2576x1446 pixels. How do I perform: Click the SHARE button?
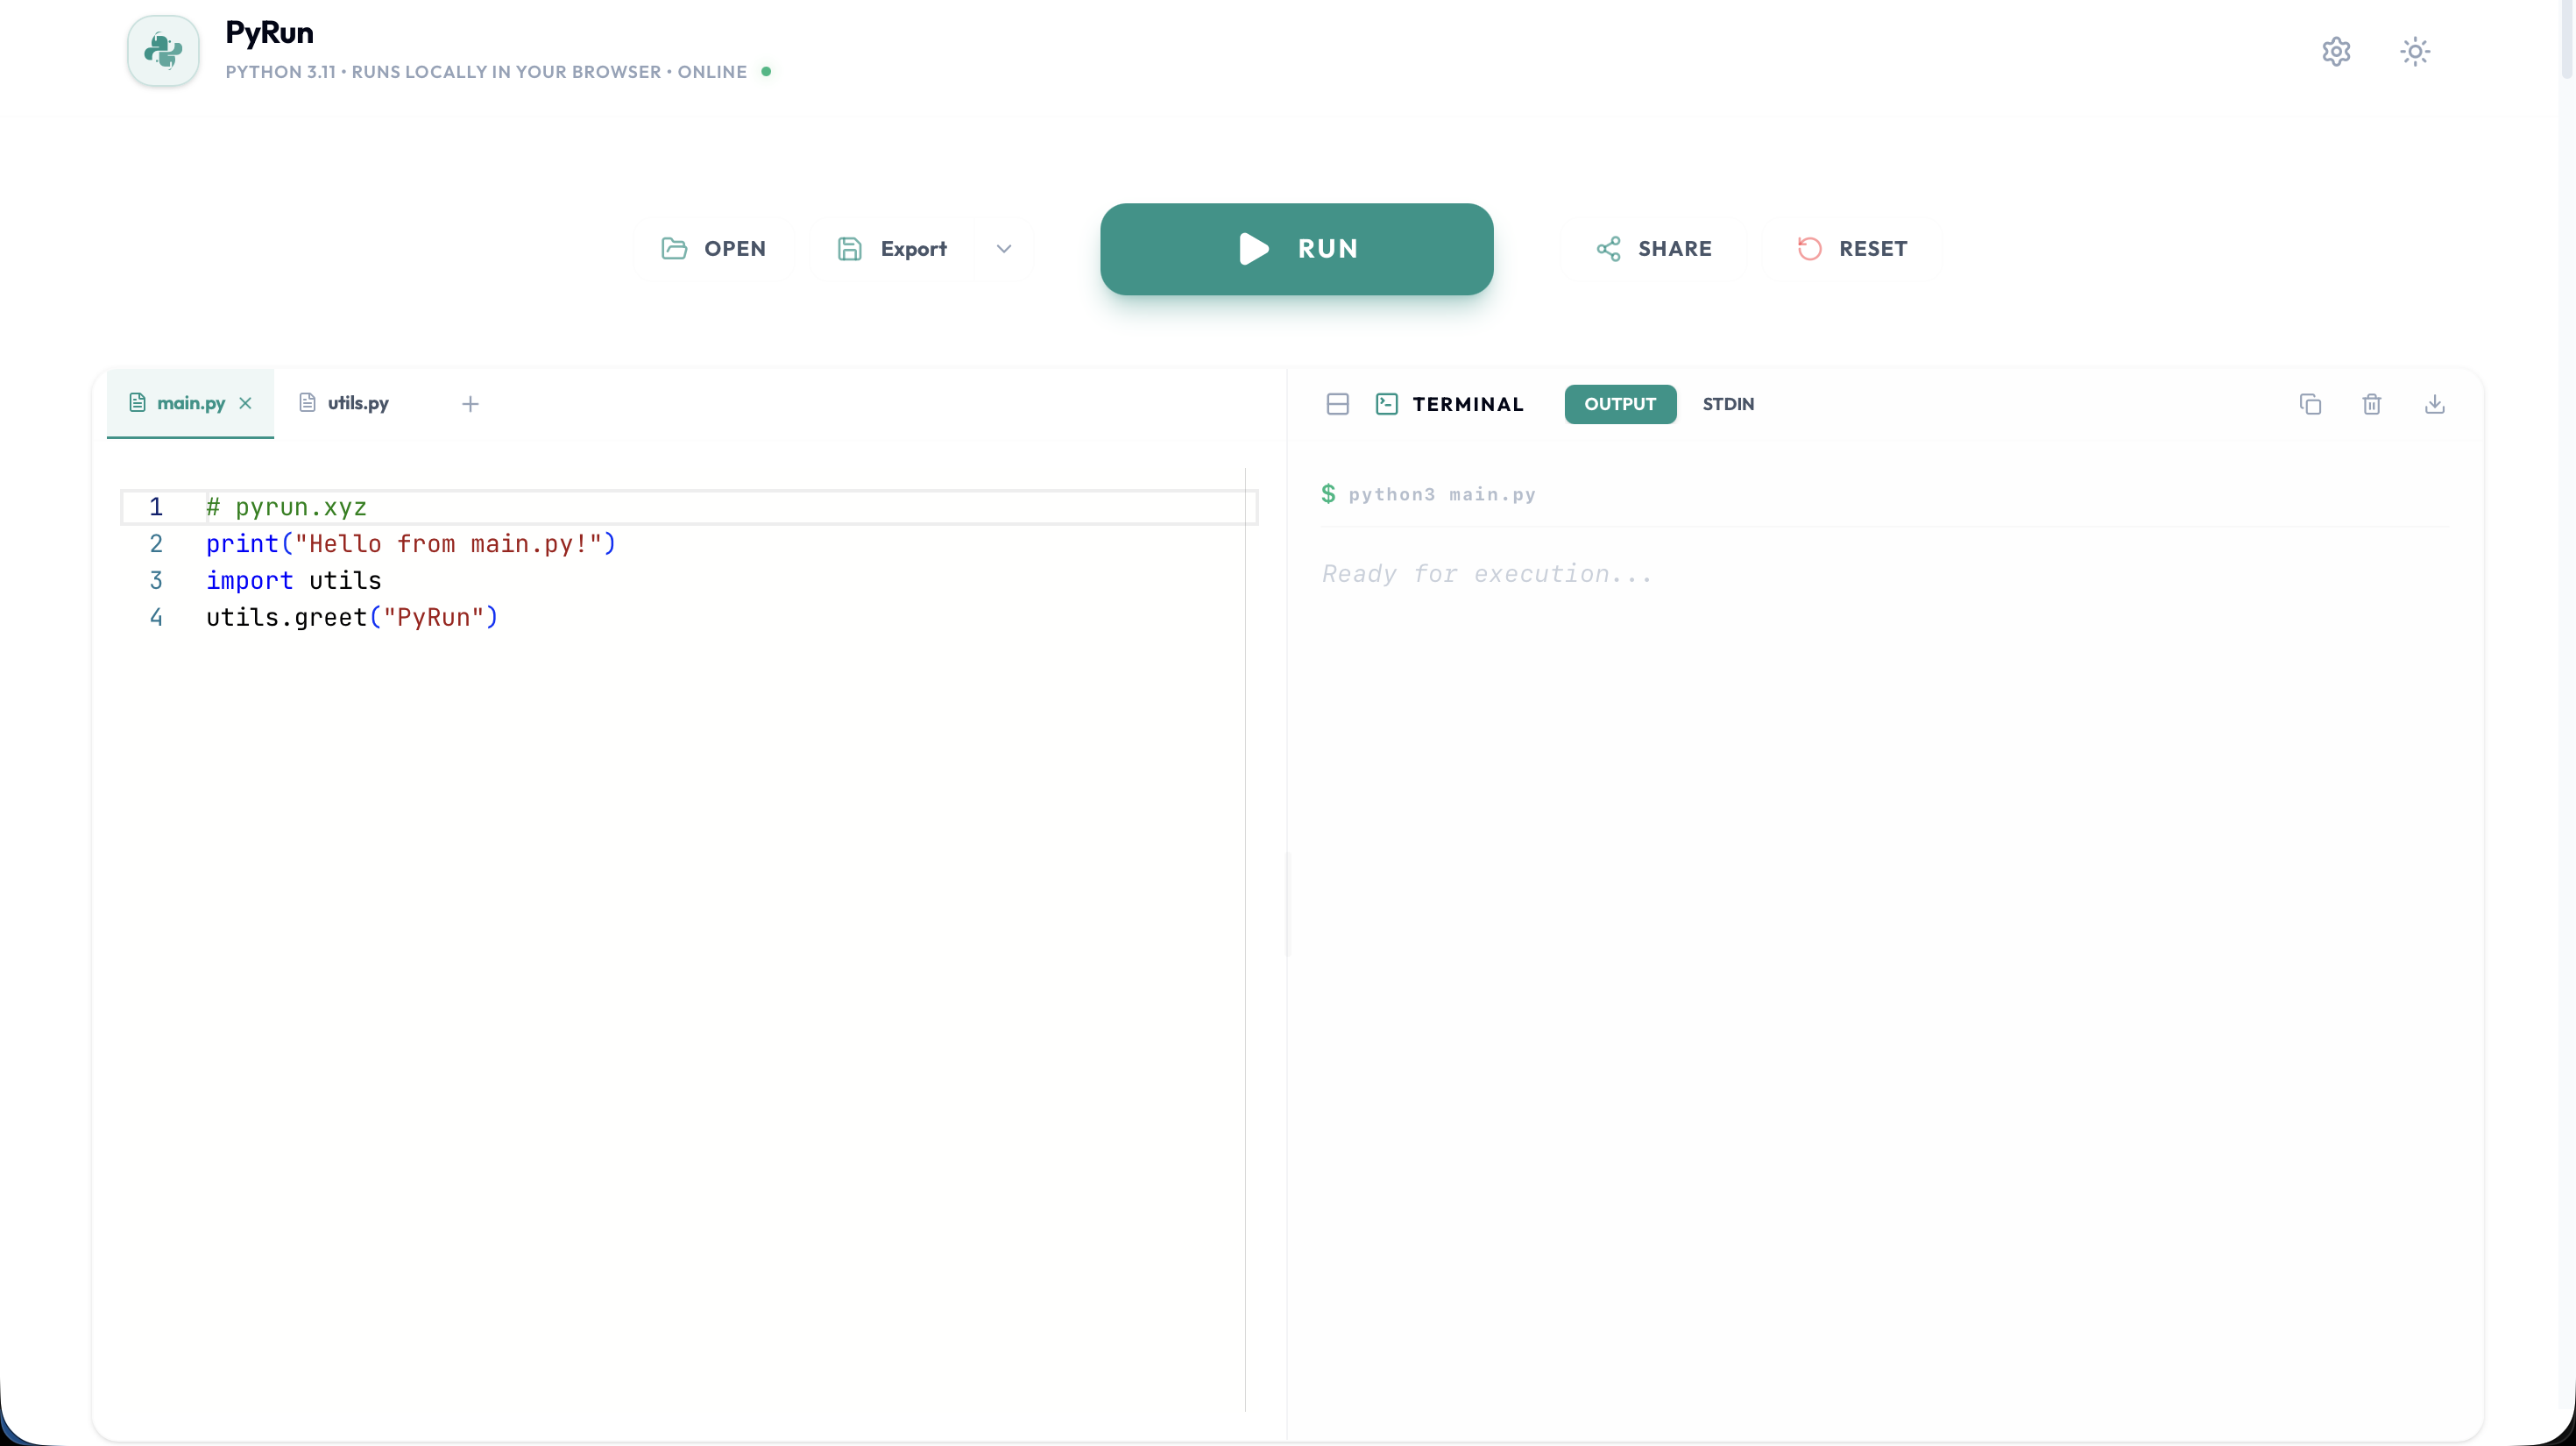(x=1654, y=249)
